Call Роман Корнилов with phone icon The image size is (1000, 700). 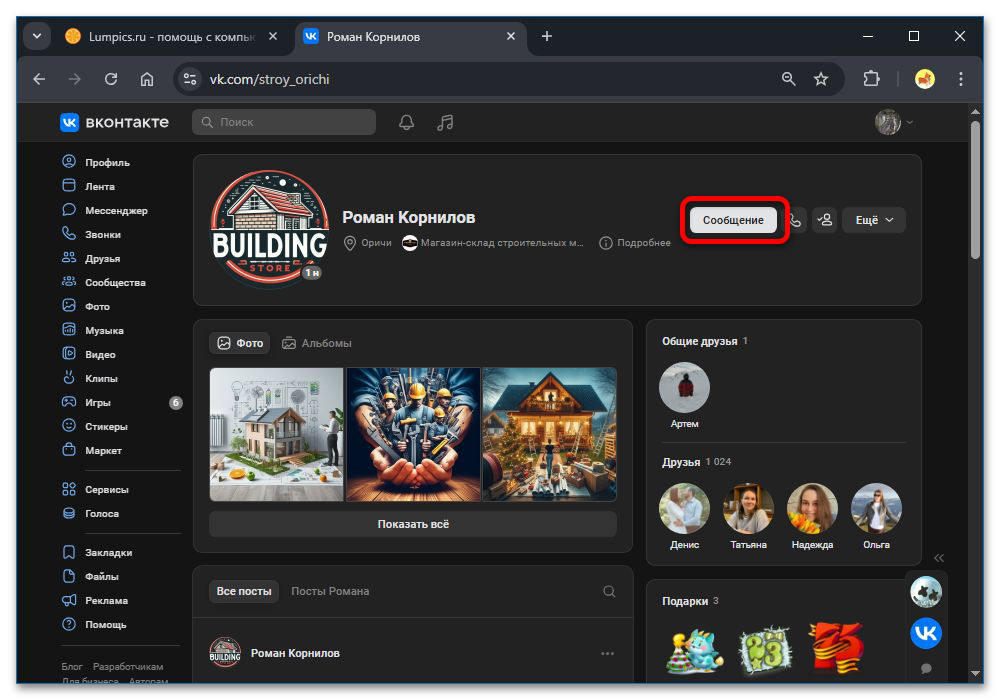coord(795,220)
